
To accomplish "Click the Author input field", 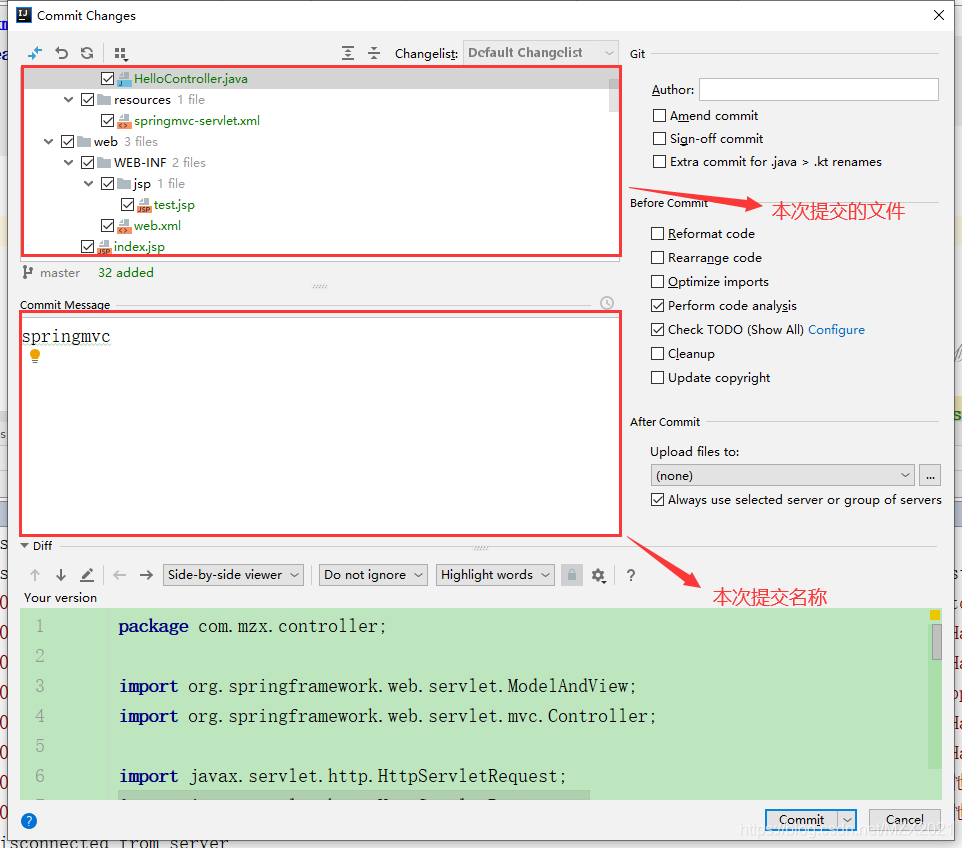I will (818, 90).
